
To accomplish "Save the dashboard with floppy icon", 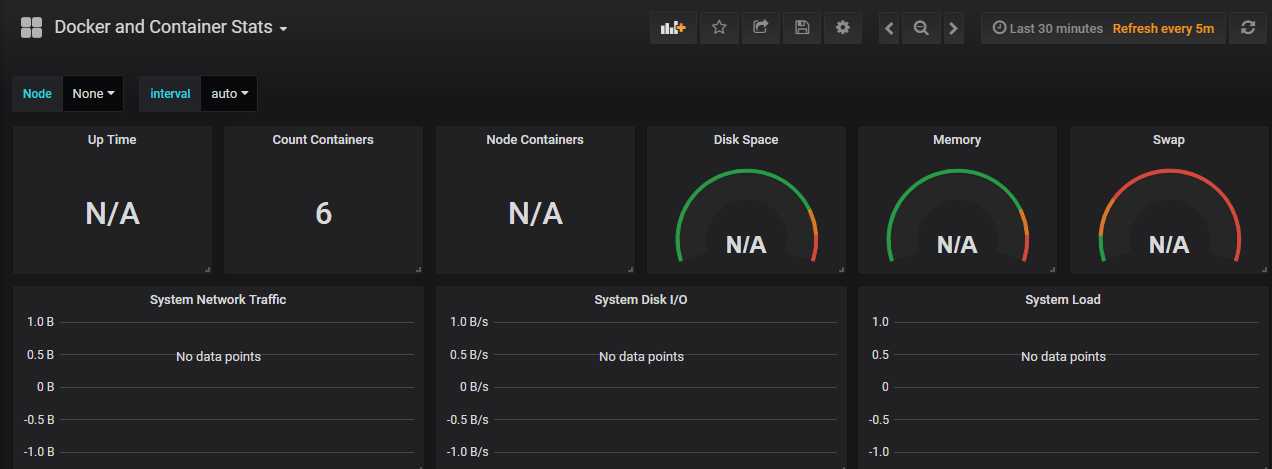I will pos(801,28).
